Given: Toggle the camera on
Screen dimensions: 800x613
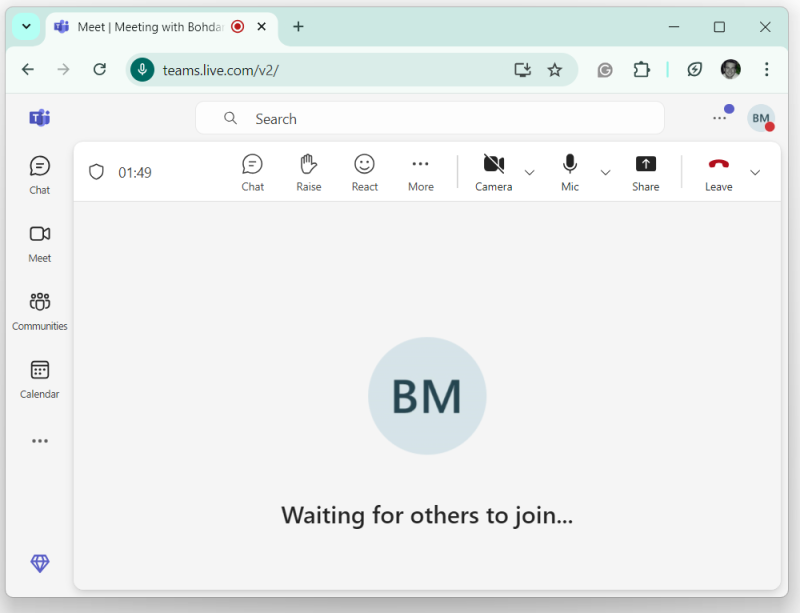Looking at the screenshot, I should (x=493, y=170).
